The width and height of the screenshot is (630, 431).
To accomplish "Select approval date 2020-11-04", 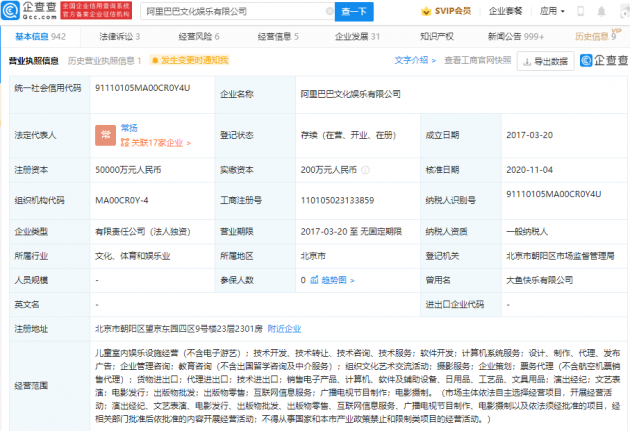I will click(530, 170).
